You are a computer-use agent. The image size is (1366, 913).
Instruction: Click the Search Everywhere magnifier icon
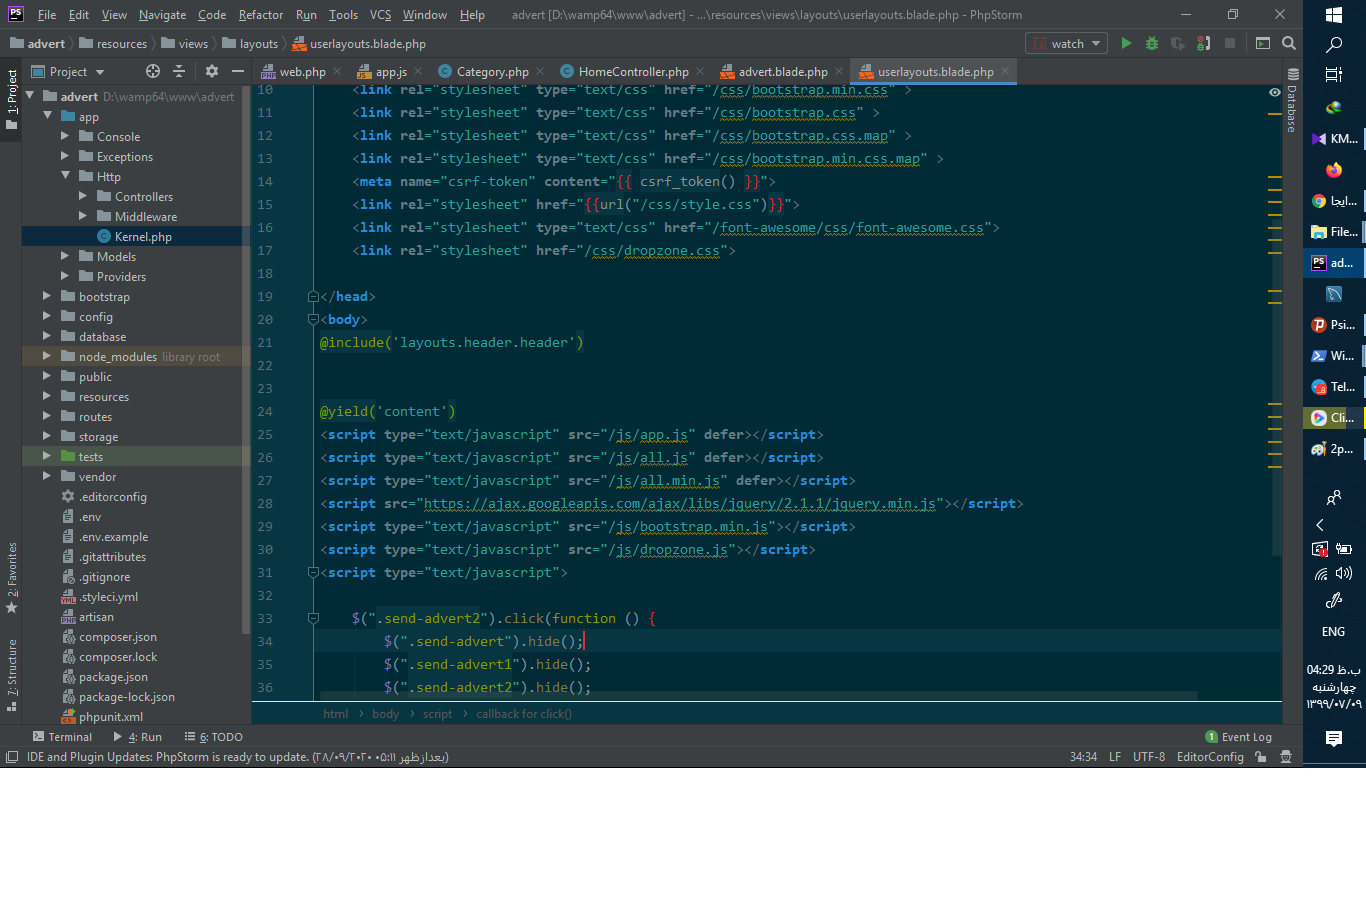(1289, 43)
